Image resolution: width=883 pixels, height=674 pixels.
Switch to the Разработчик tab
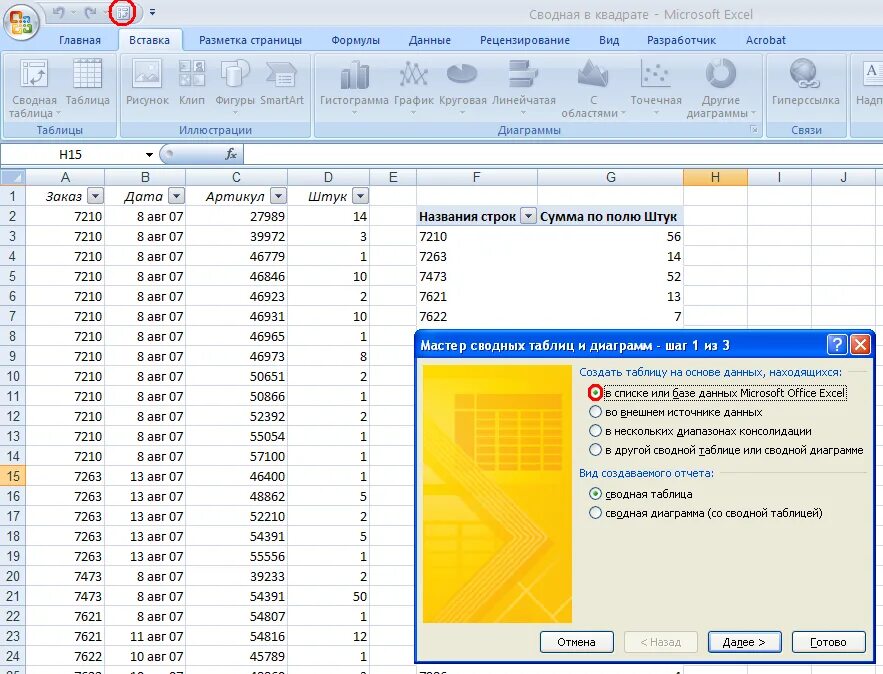tap(681, 40)
